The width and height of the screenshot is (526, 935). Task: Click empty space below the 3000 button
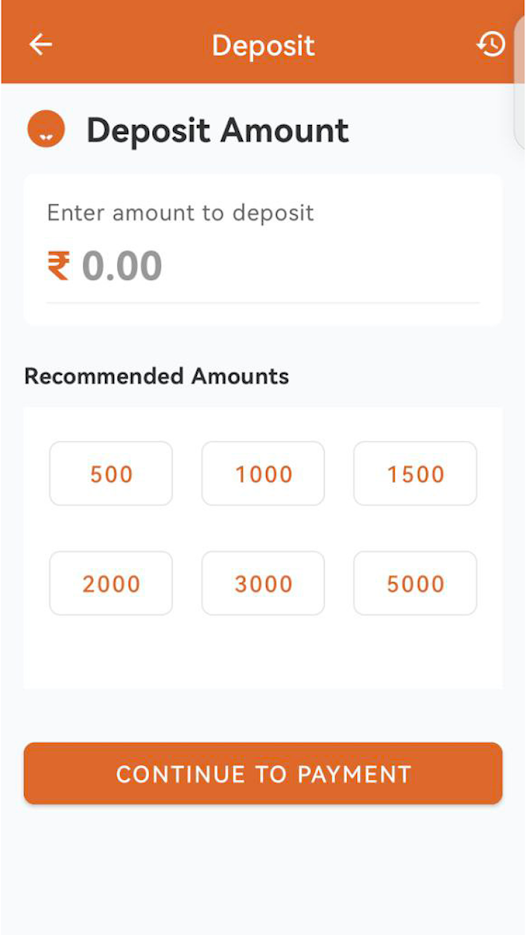pos(263,652)
